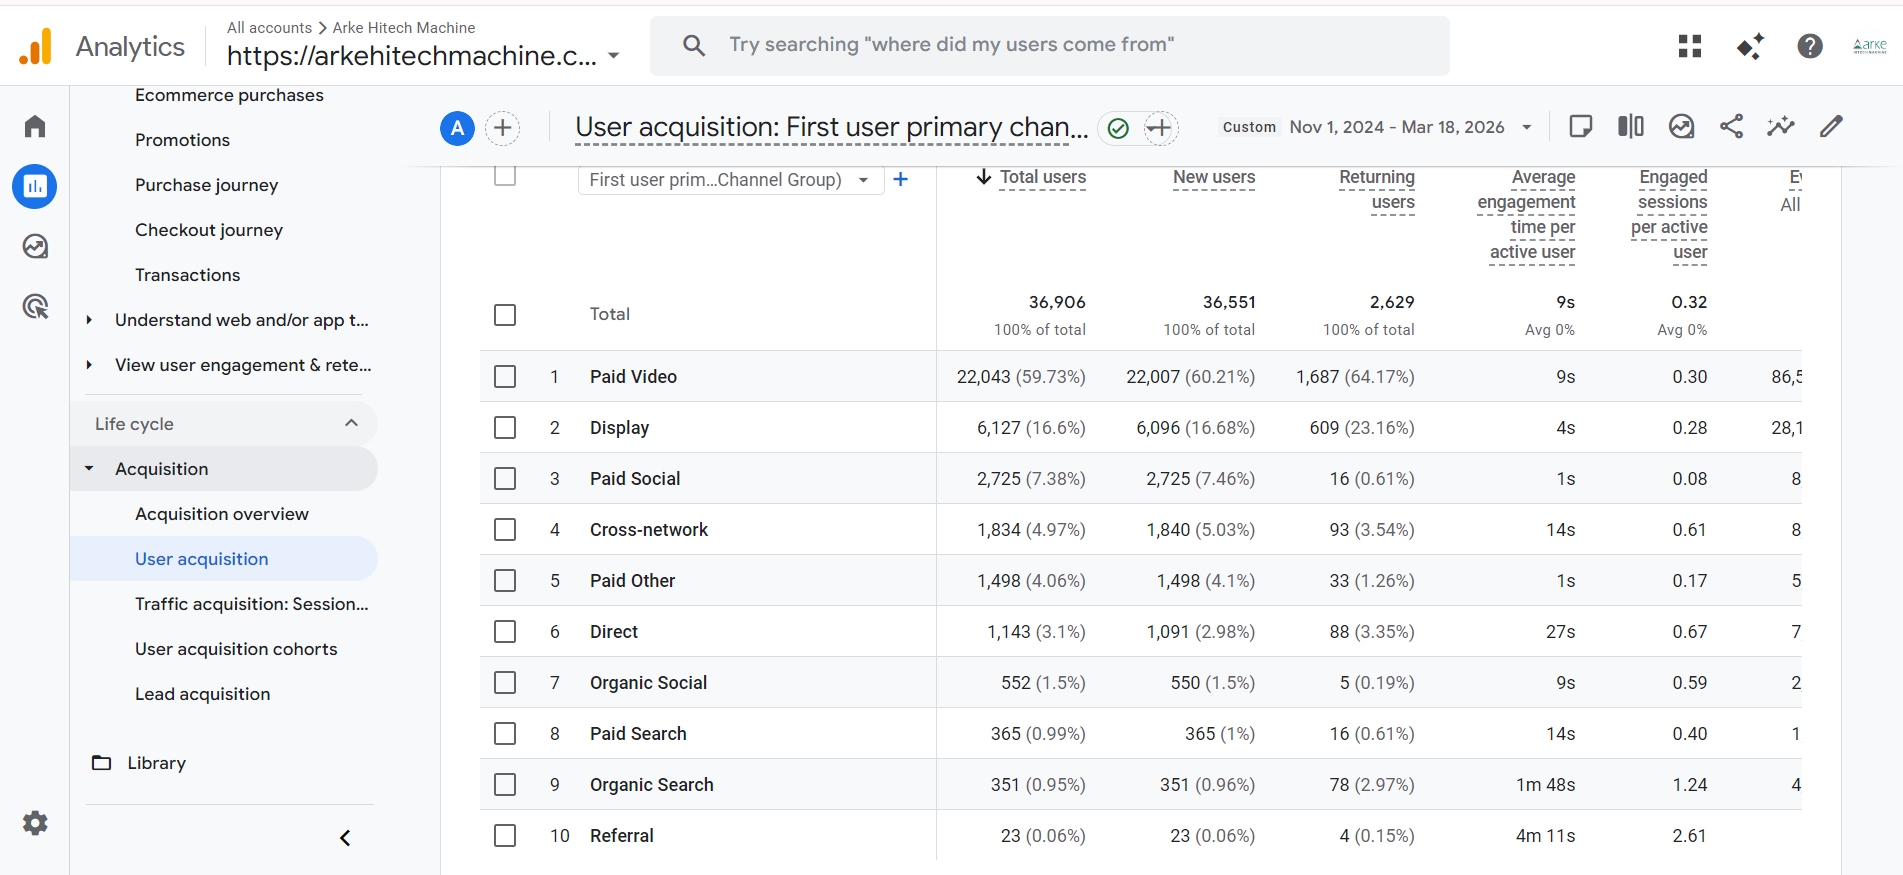Click Arke Hitech Machine breadcrumb

pyautogui.click(x=404, y=28)
